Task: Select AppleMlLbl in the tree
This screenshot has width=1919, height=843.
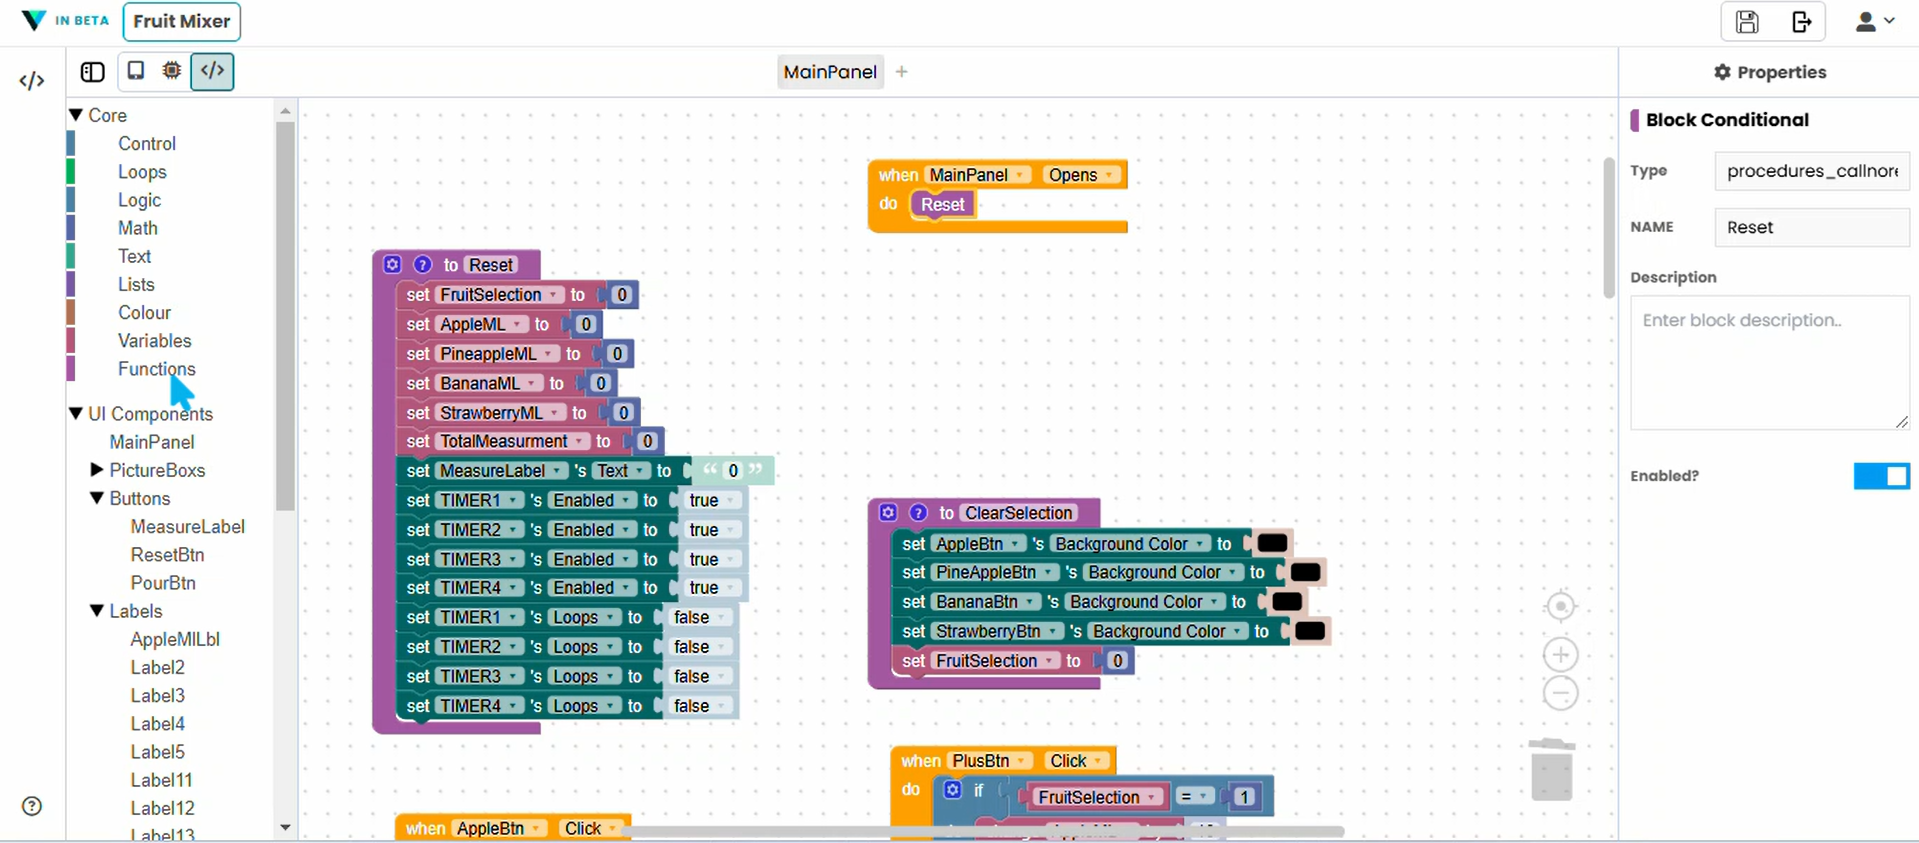Action: [175, 639]
